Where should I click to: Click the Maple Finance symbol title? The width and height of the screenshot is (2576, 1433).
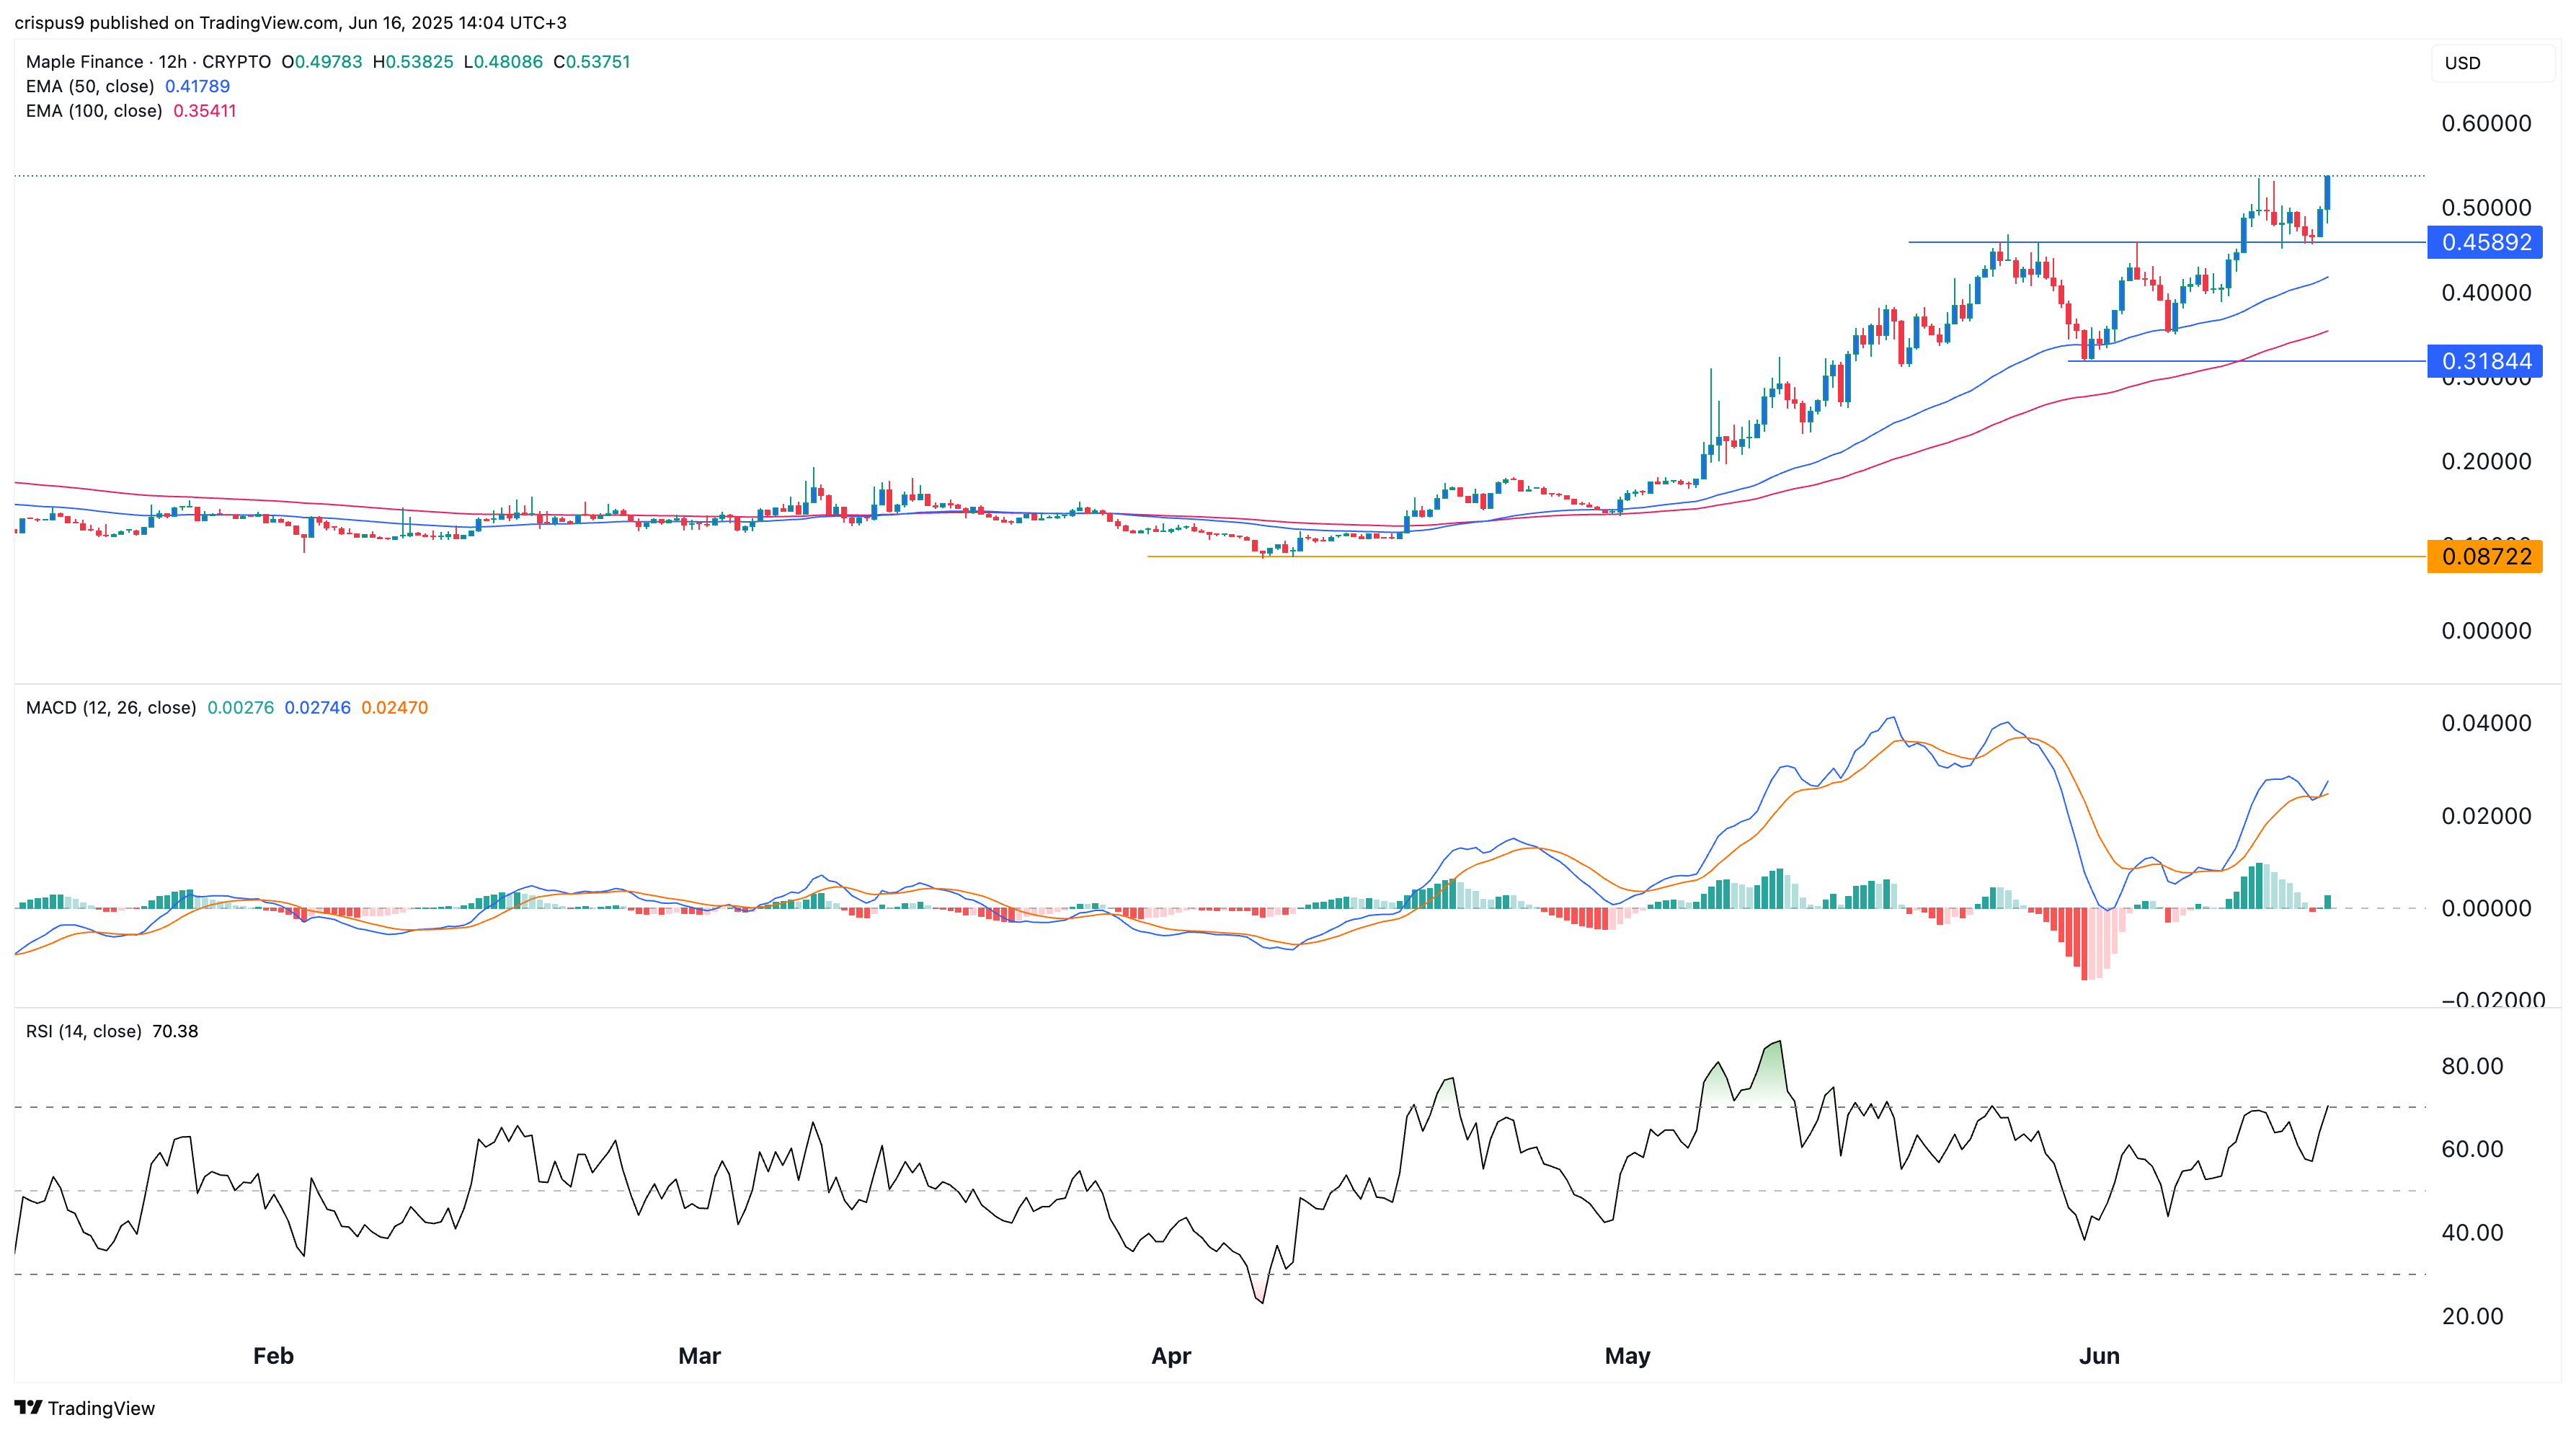click(x=85, y=62)
